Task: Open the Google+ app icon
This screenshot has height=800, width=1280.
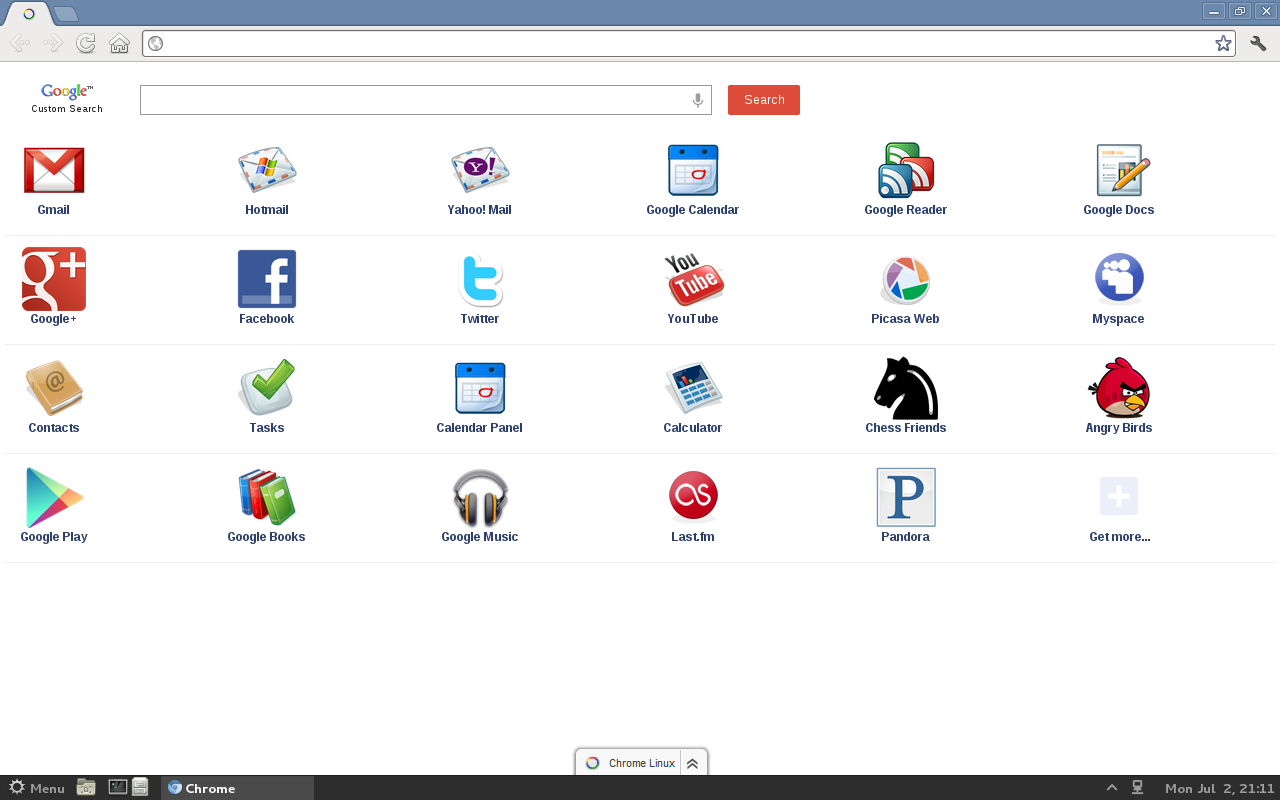Action: click(x=54, y=279)
